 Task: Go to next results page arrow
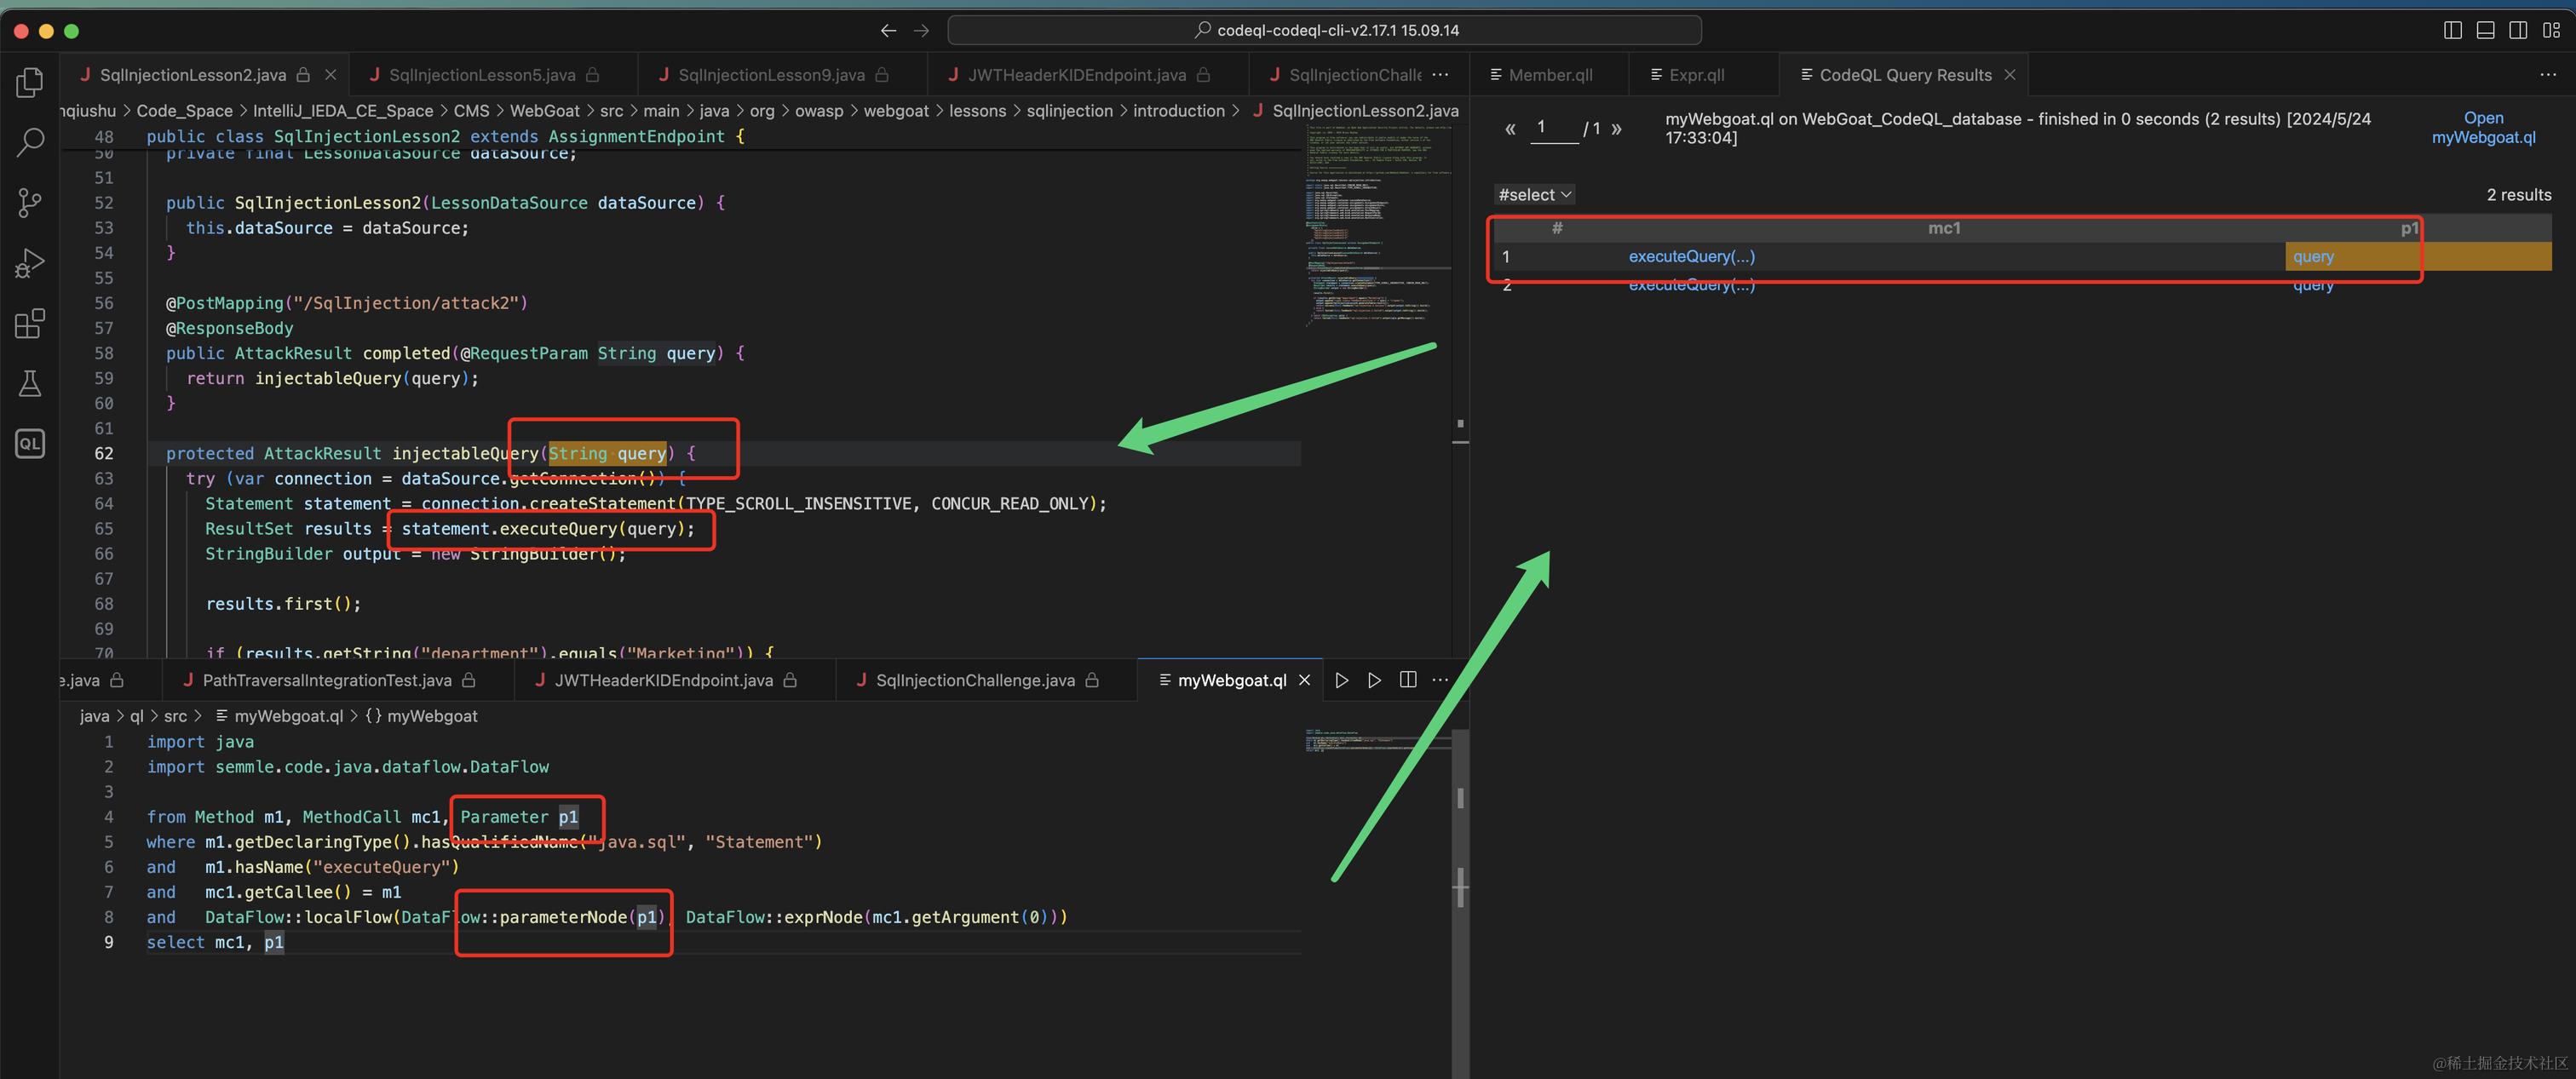coord(1617,129)
